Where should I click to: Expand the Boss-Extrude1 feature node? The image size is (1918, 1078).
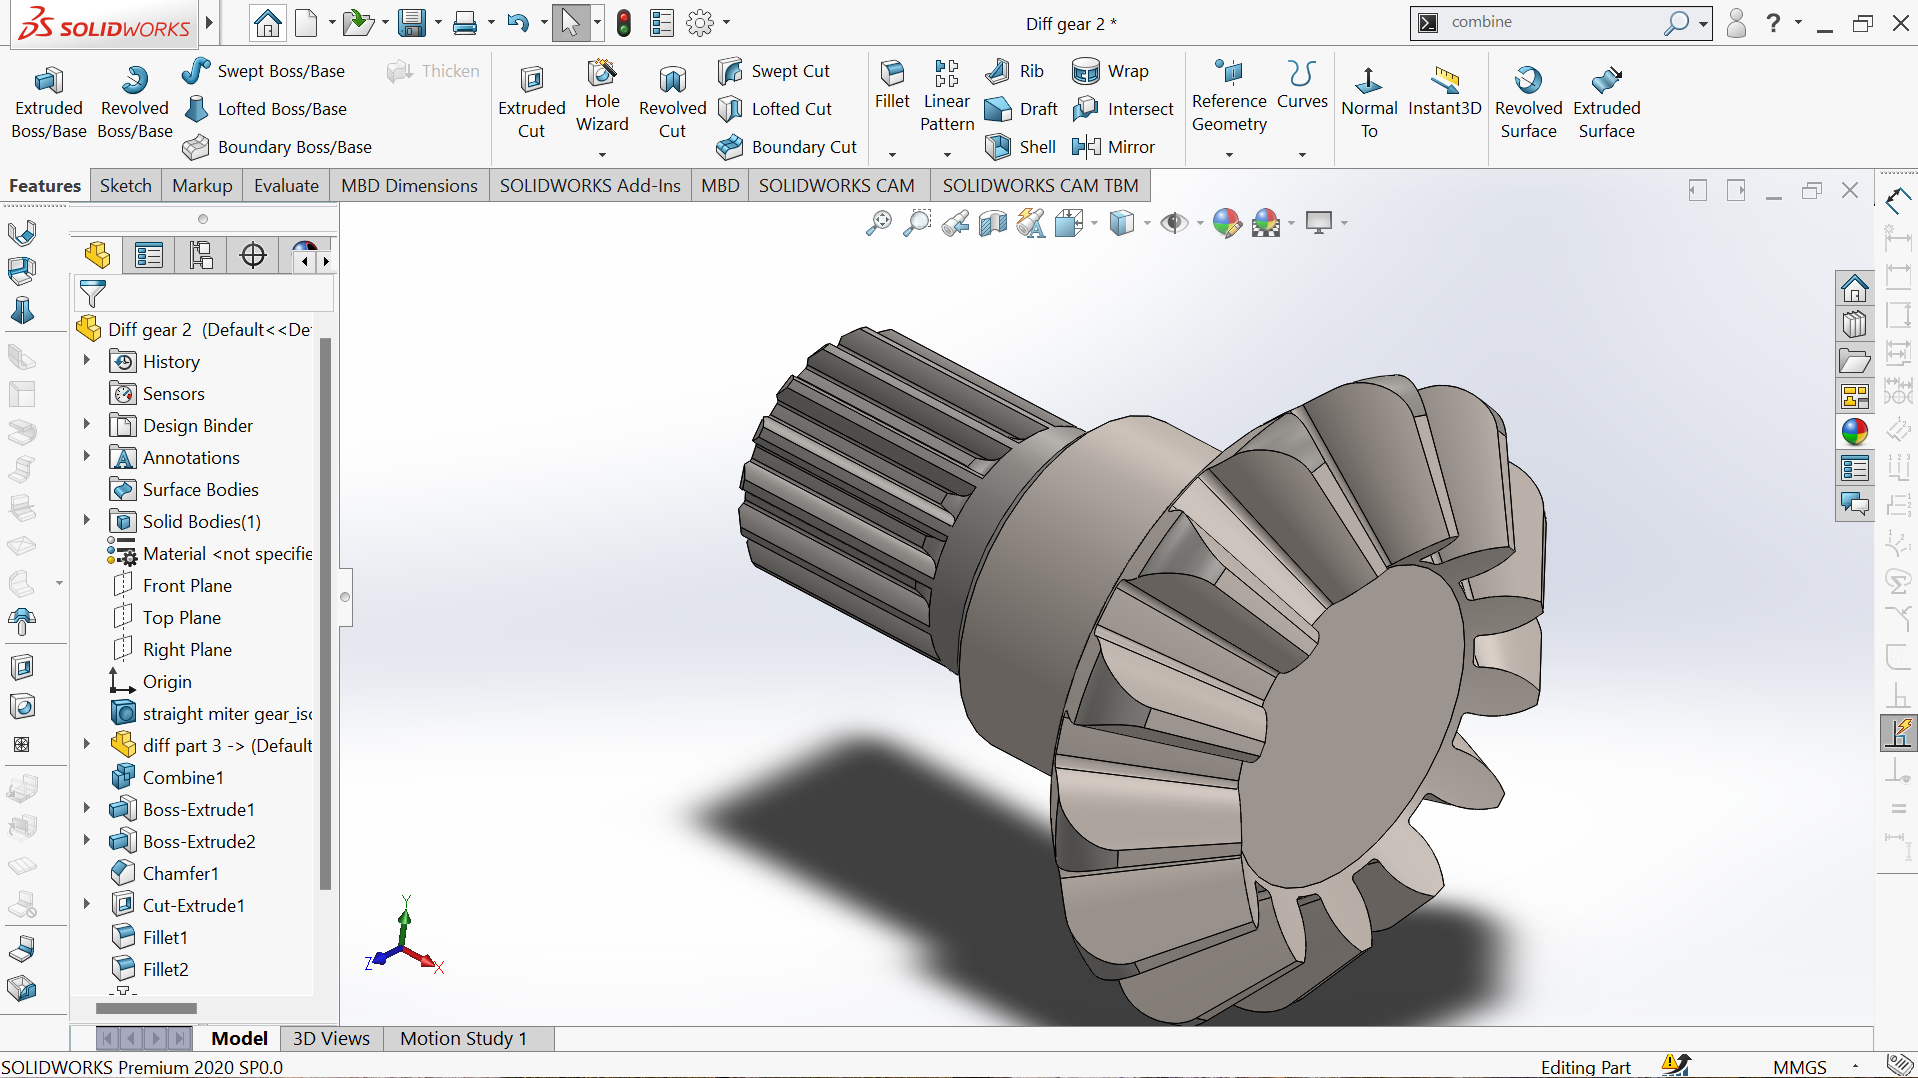[87, 809]
